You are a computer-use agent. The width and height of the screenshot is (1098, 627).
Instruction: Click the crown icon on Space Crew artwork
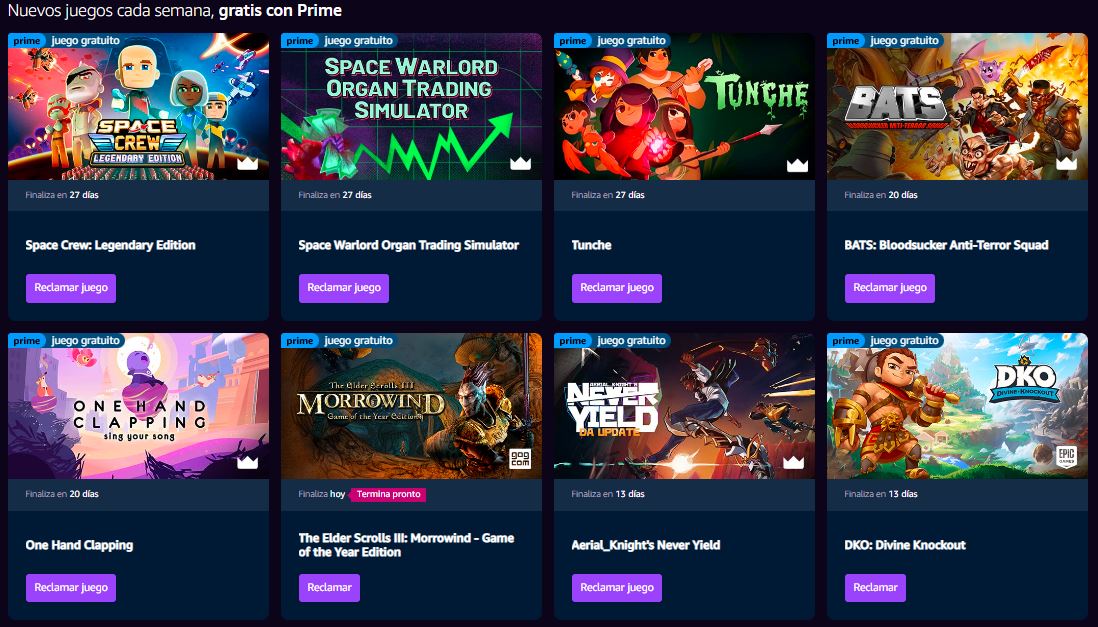pyautogui.click(x=248, y=163)
